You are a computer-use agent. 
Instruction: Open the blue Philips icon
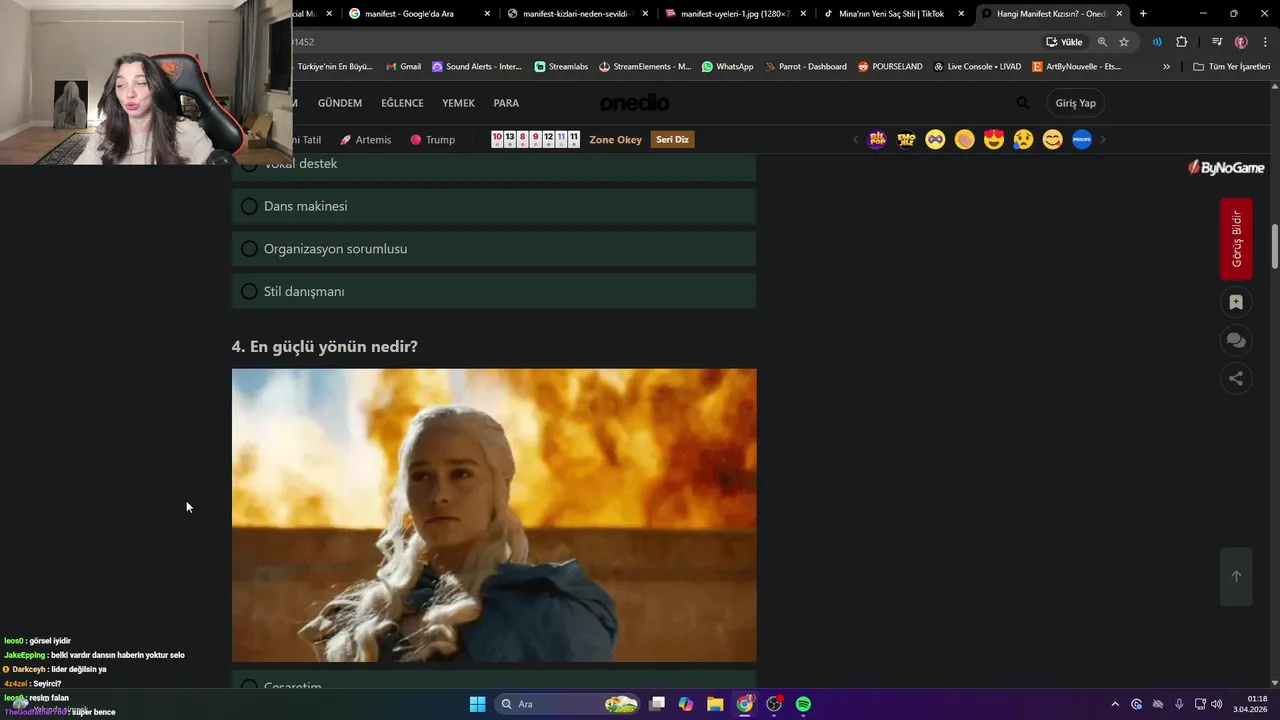(1081, 140)
